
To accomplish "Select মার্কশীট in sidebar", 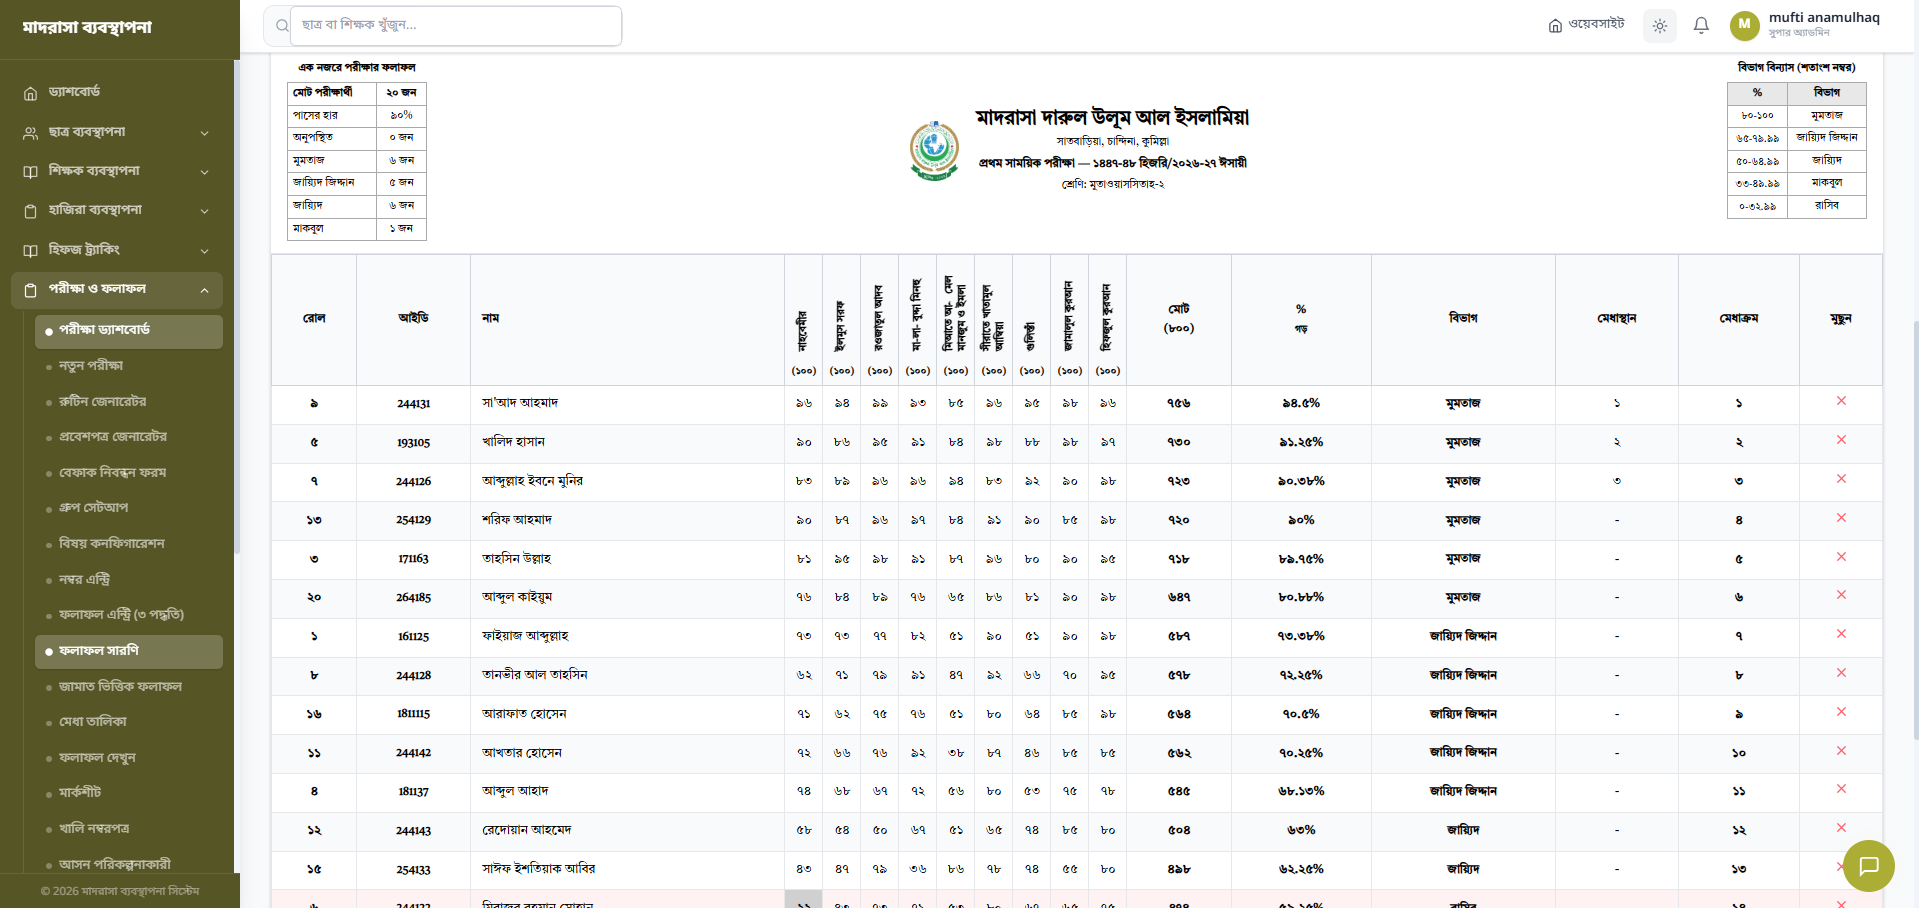I will (129, 793).
